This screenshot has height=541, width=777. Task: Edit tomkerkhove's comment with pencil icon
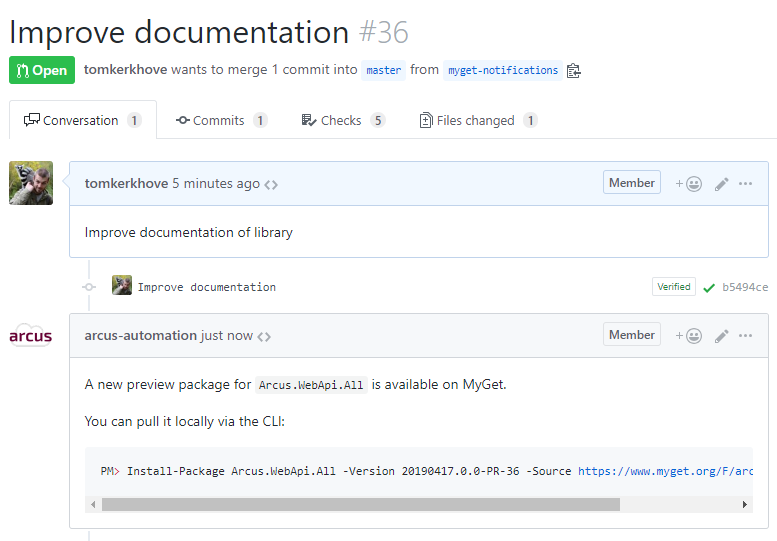(722, 184)
